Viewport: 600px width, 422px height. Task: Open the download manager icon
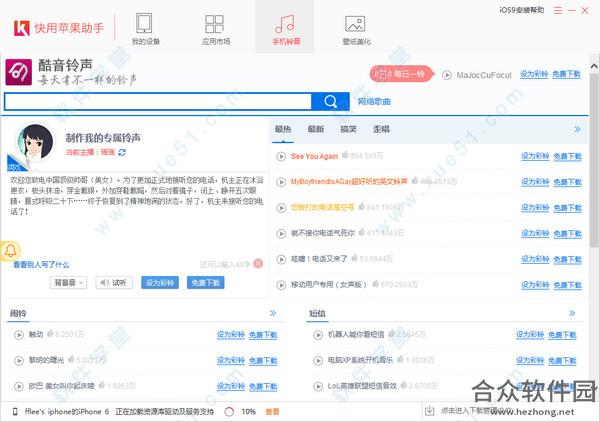pos(430,411)
